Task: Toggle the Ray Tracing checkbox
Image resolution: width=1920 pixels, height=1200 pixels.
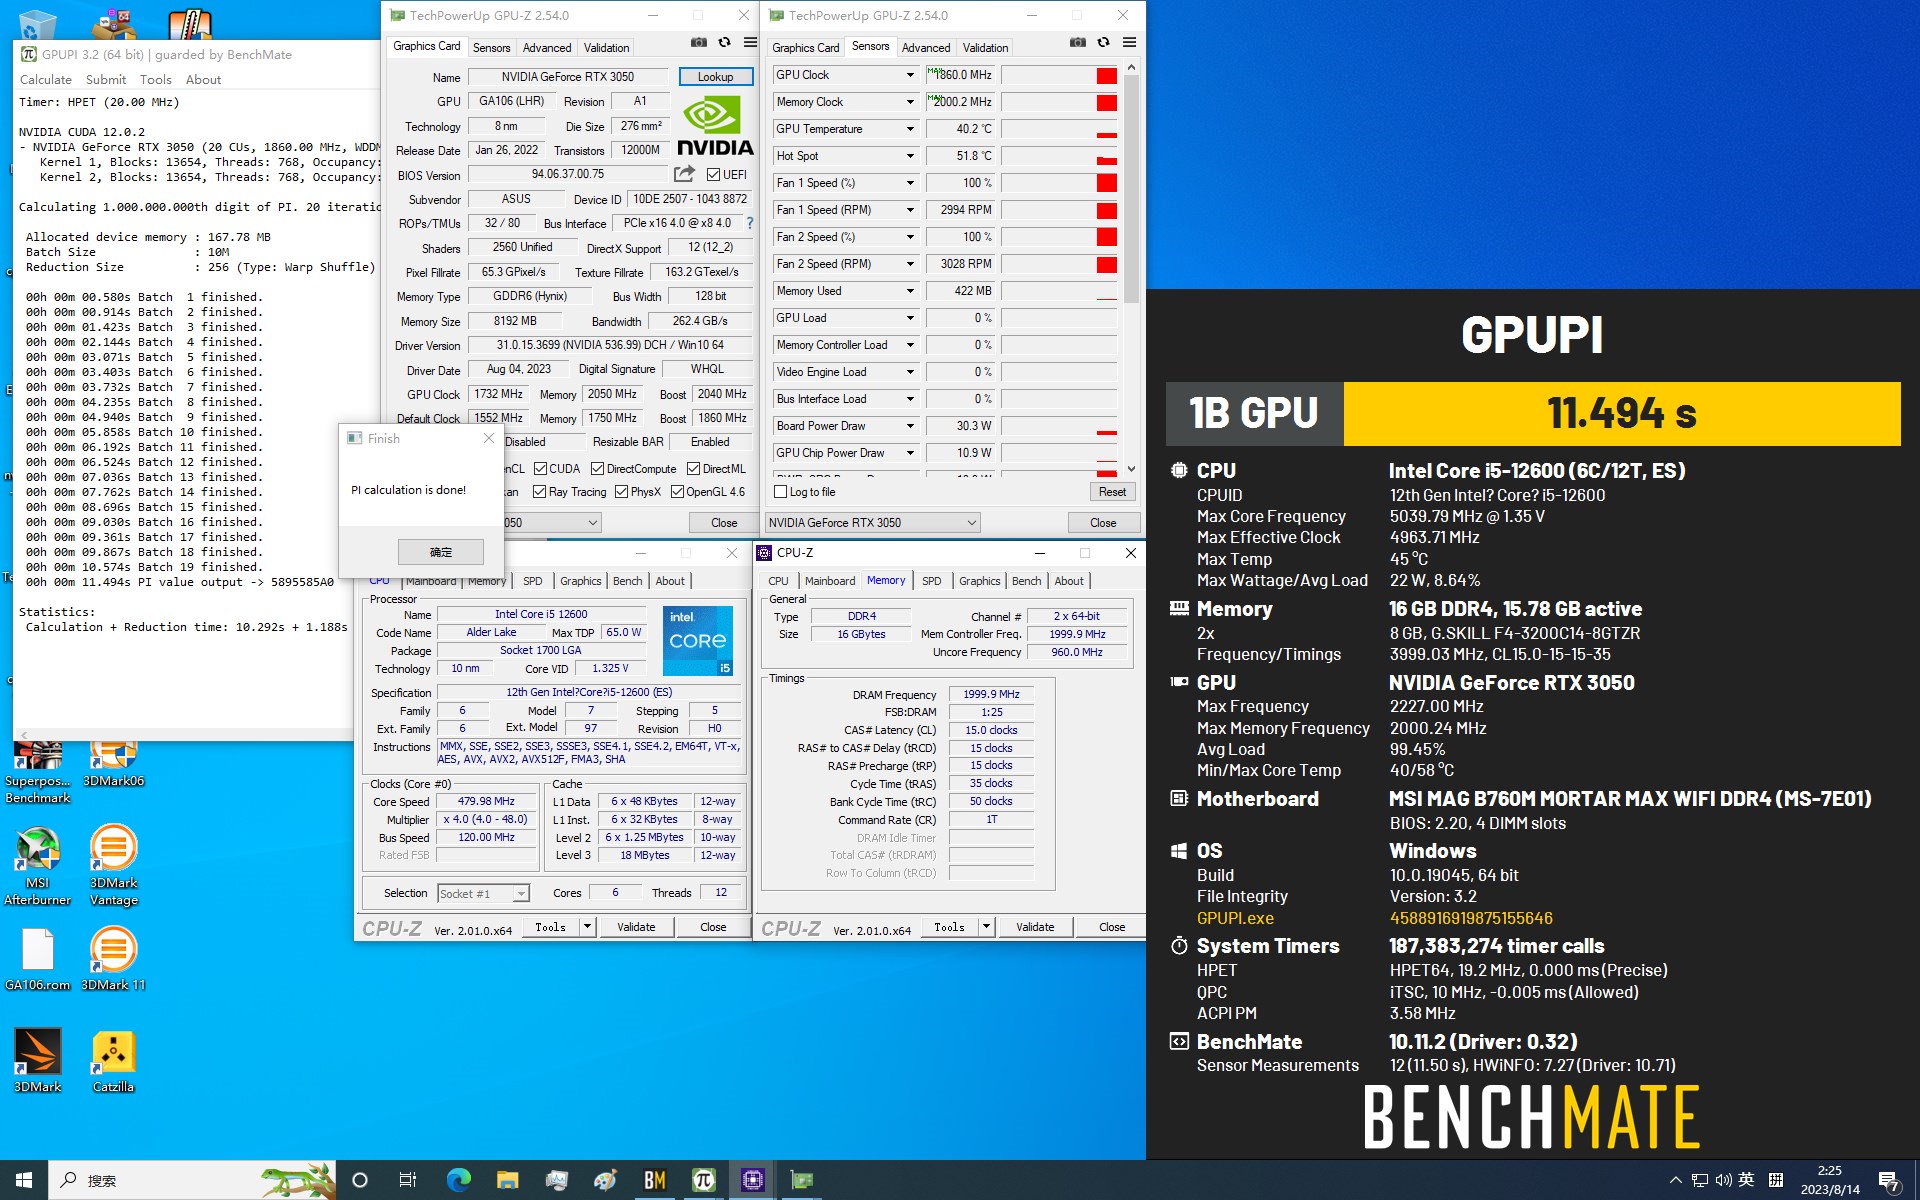Action: tap(539, 491)
